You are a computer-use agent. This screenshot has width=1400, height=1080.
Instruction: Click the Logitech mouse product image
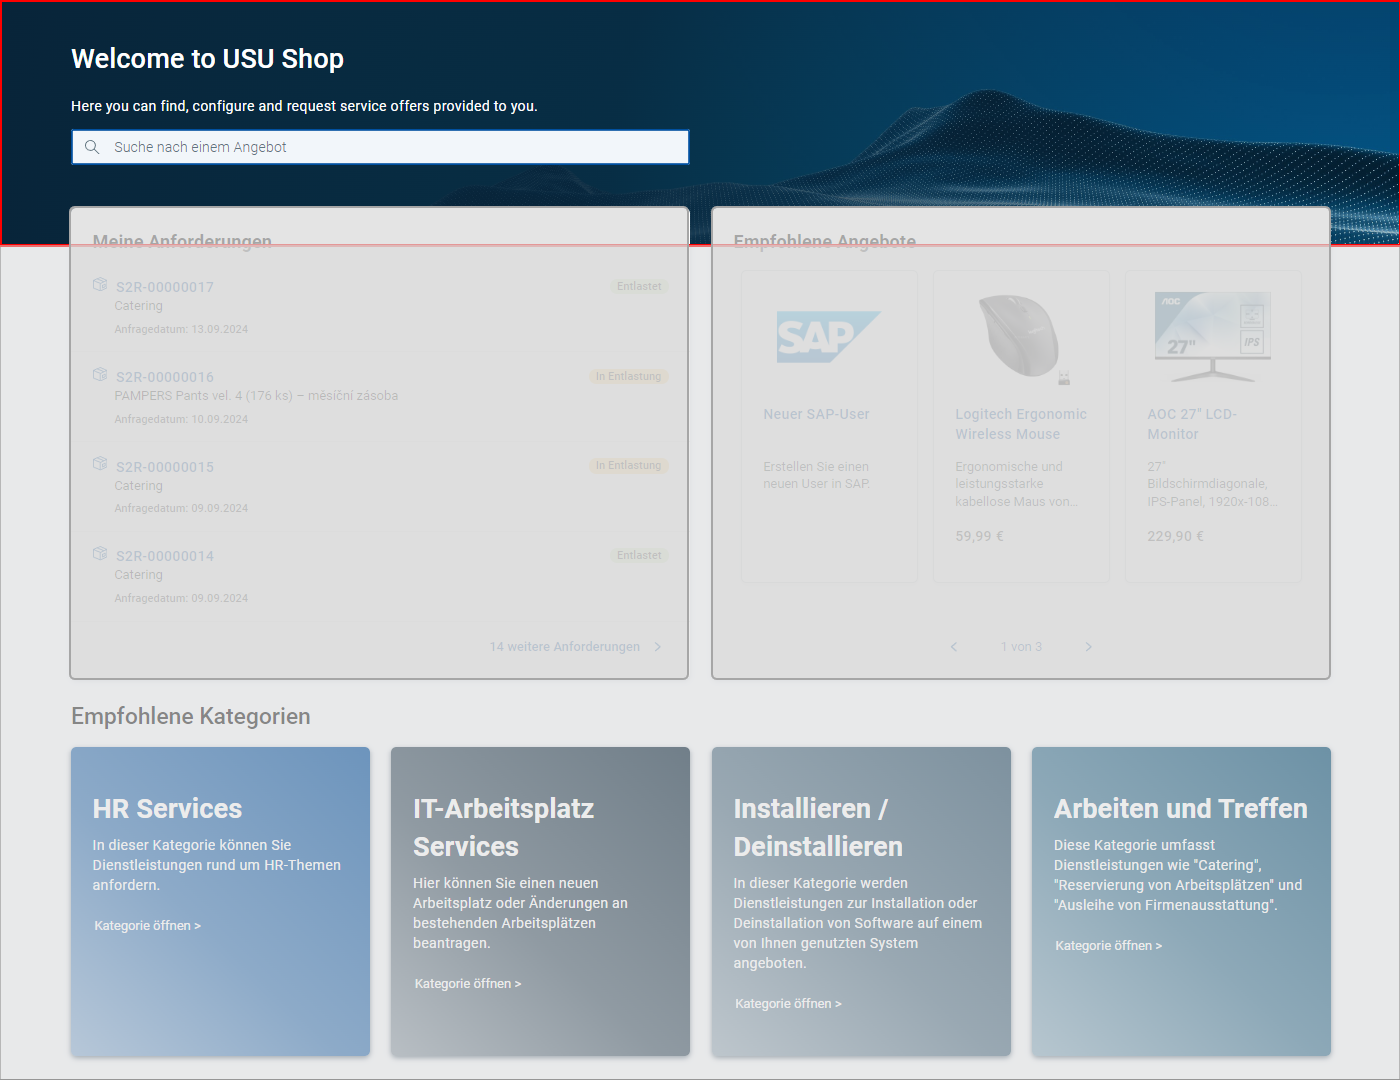click(x=1020, y=337)
